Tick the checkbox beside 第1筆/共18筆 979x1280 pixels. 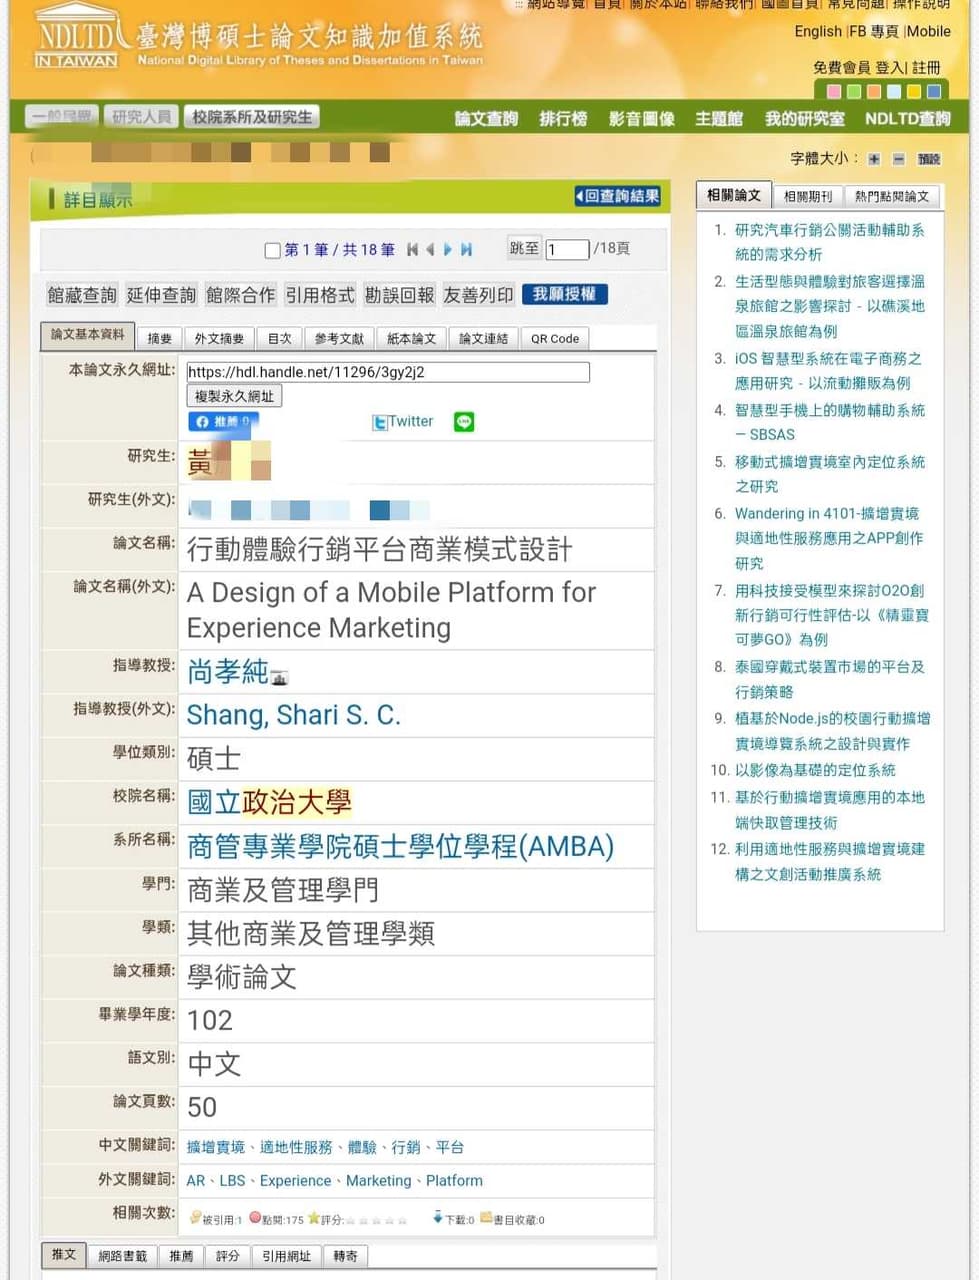[272, 250]
